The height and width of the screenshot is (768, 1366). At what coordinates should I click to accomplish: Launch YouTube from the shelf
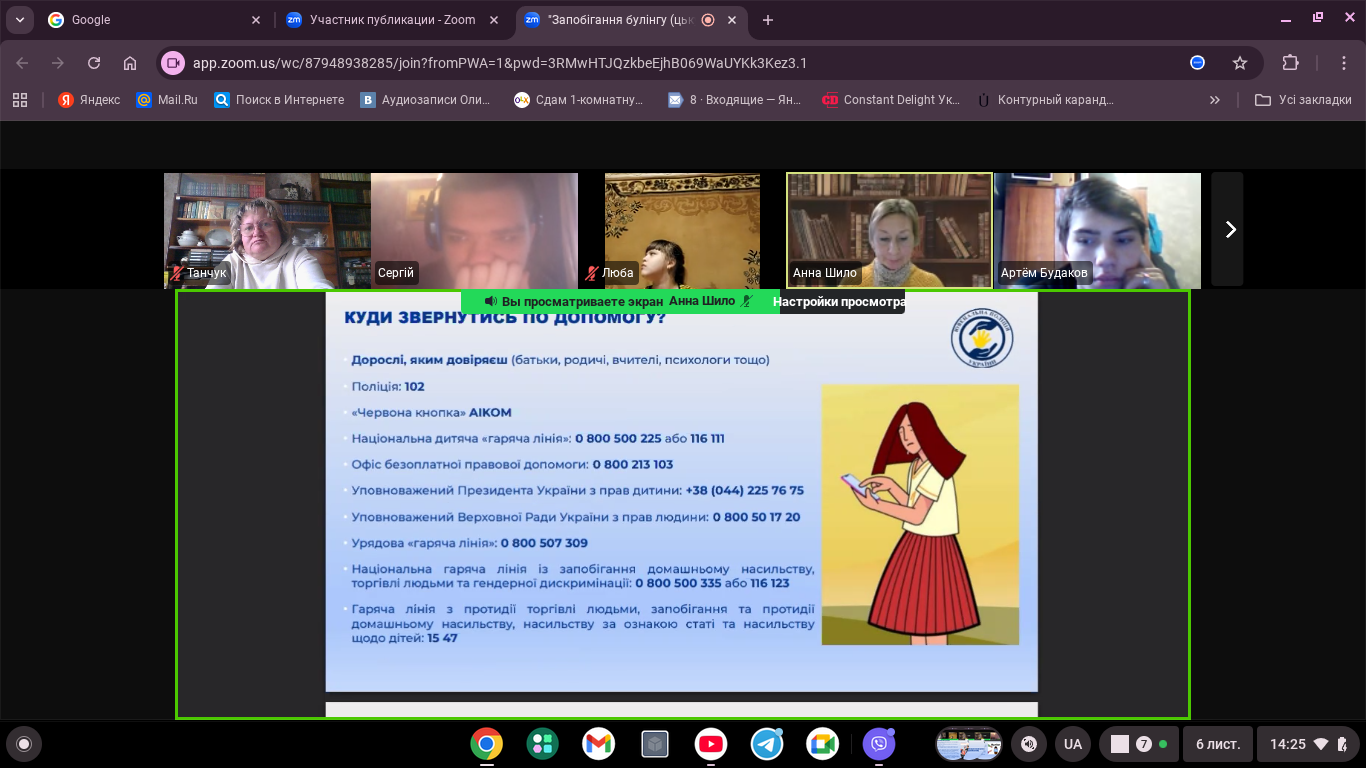click(x=711, y=744)
